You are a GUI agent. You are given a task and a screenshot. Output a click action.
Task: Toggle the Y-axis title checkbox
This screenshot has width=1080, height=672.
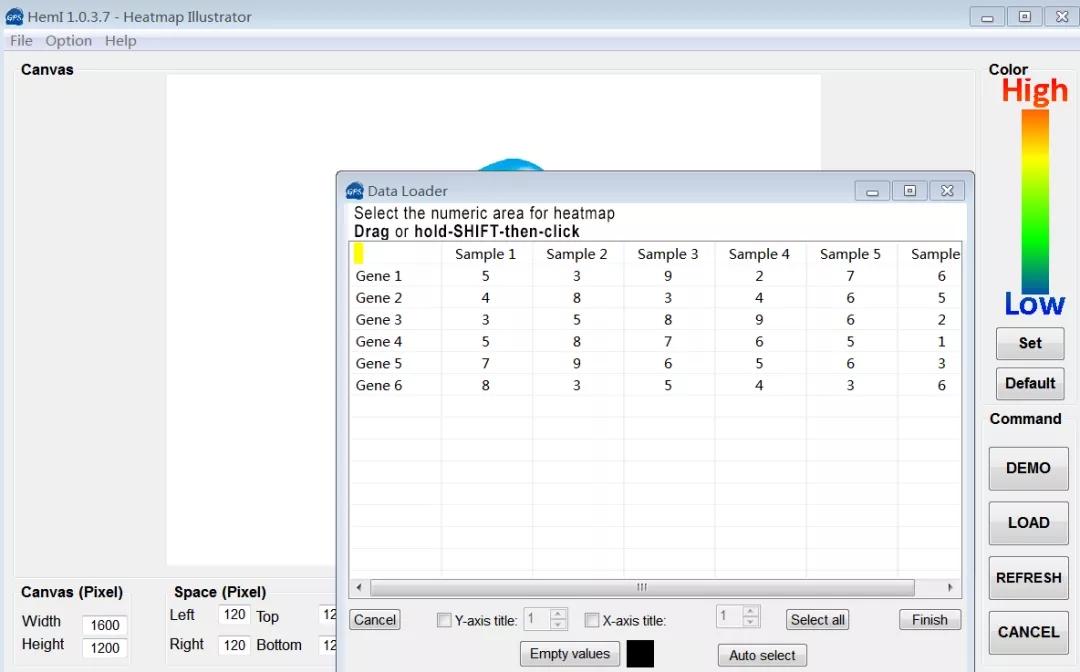(444, 620)
